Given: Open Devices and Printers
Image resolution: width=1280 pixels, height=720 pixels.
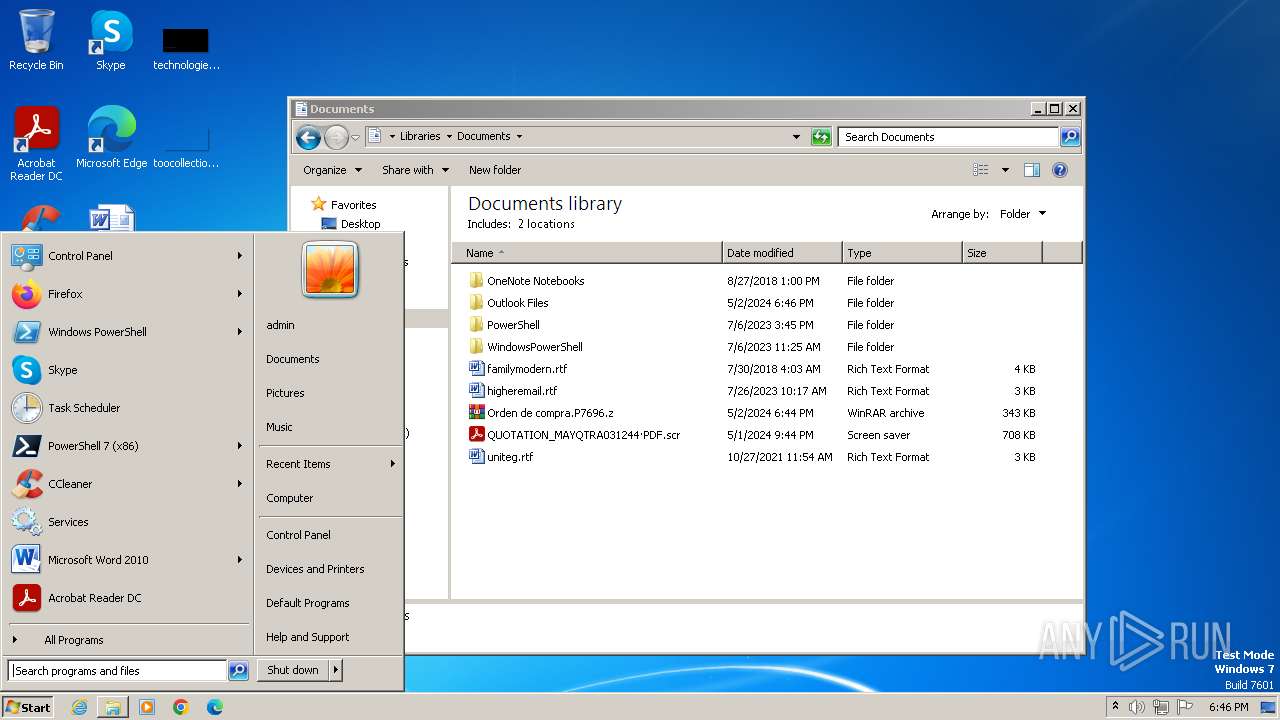Looking at the screenshot, I should click(315, 569).
